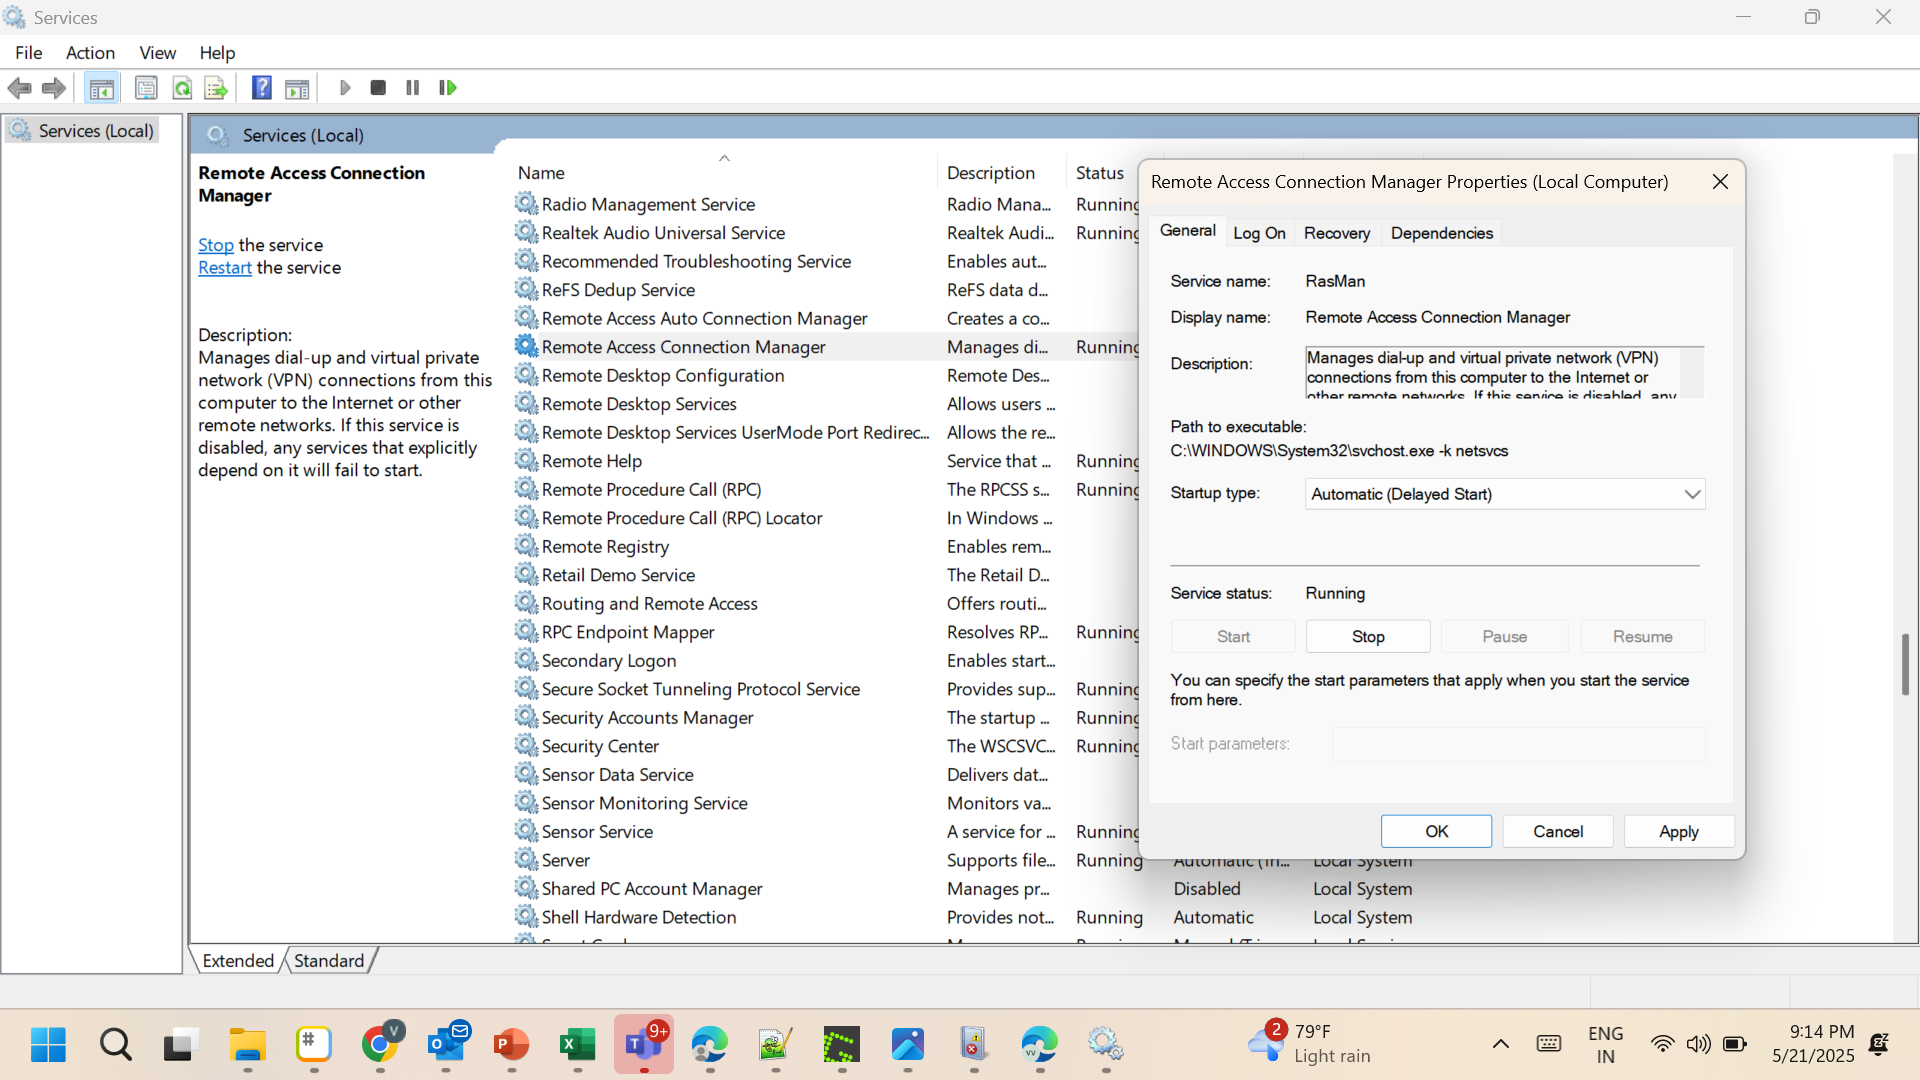Select the General tab
The height and width of the screenshot is (1080, 1920).
pos(1187,231)
